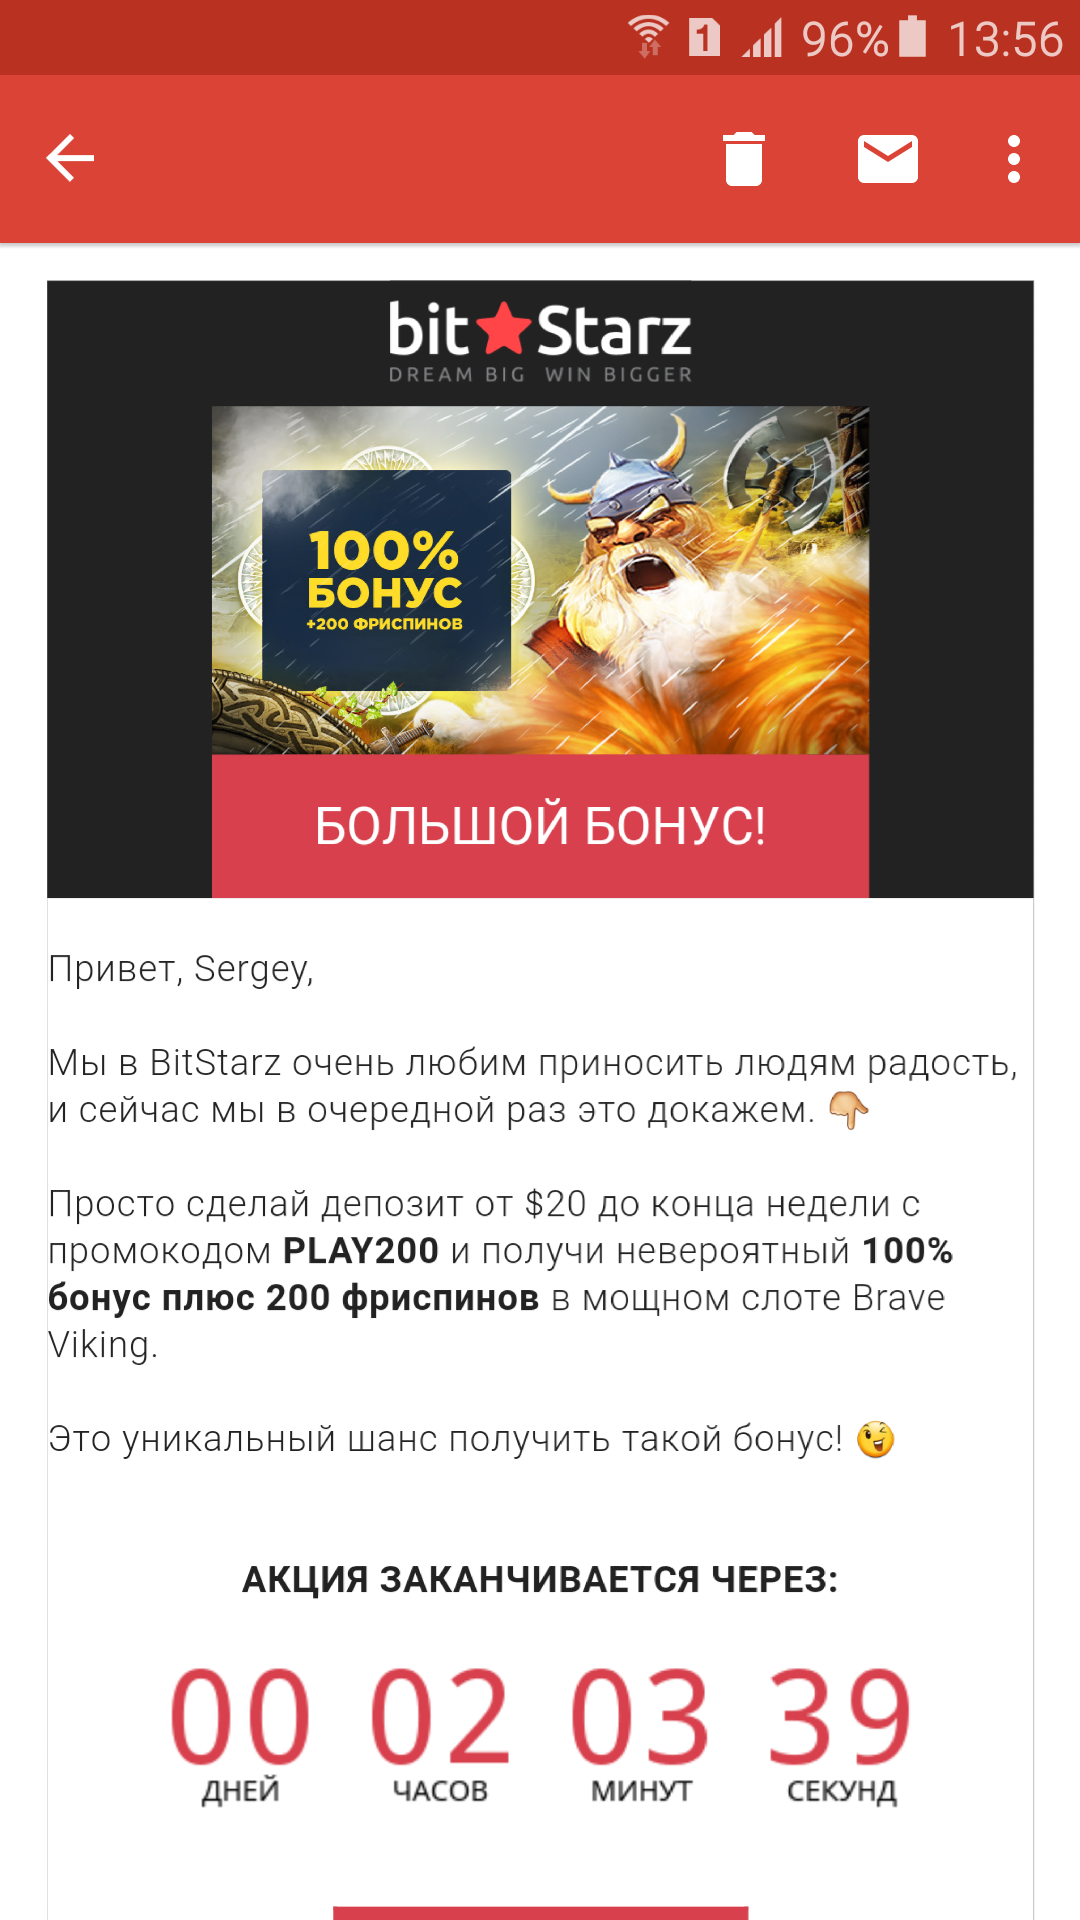Image resolution: width=1080 pixels, height=1920 pixels.
Task: Delete this email with trash icon
Action: coord(744,159)
